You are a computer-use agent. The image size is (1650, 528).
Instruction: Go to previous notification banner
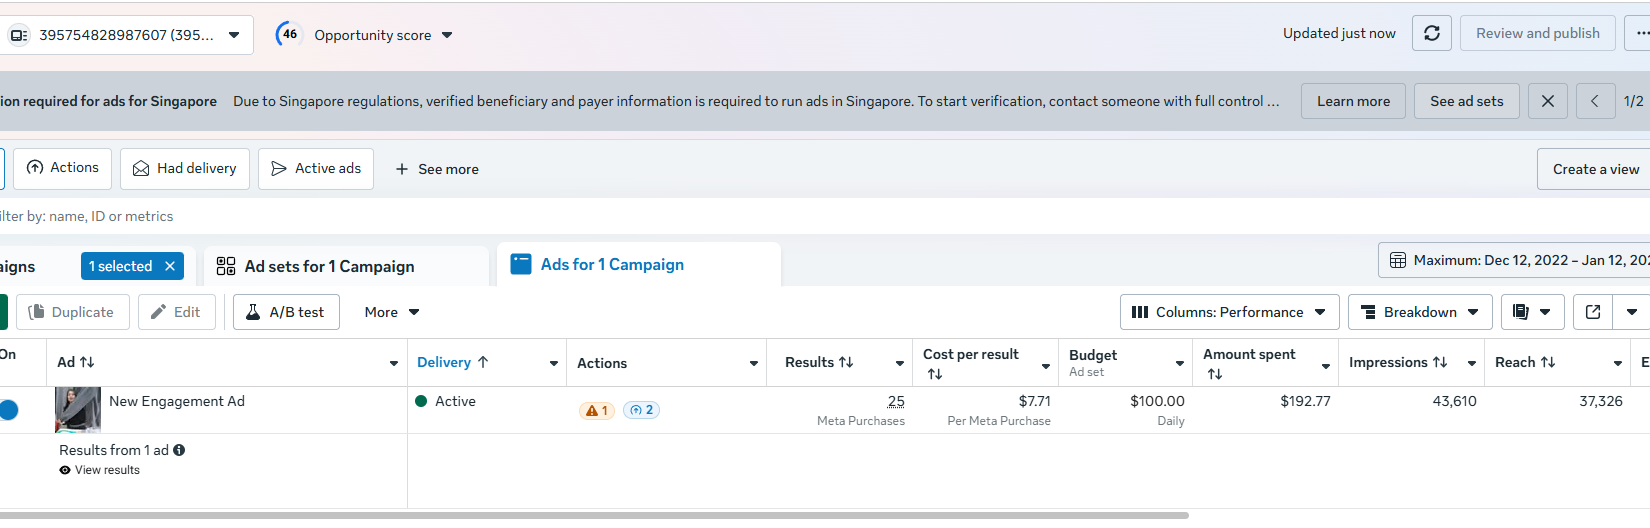pyautogui.click(x=1595, y=101)
